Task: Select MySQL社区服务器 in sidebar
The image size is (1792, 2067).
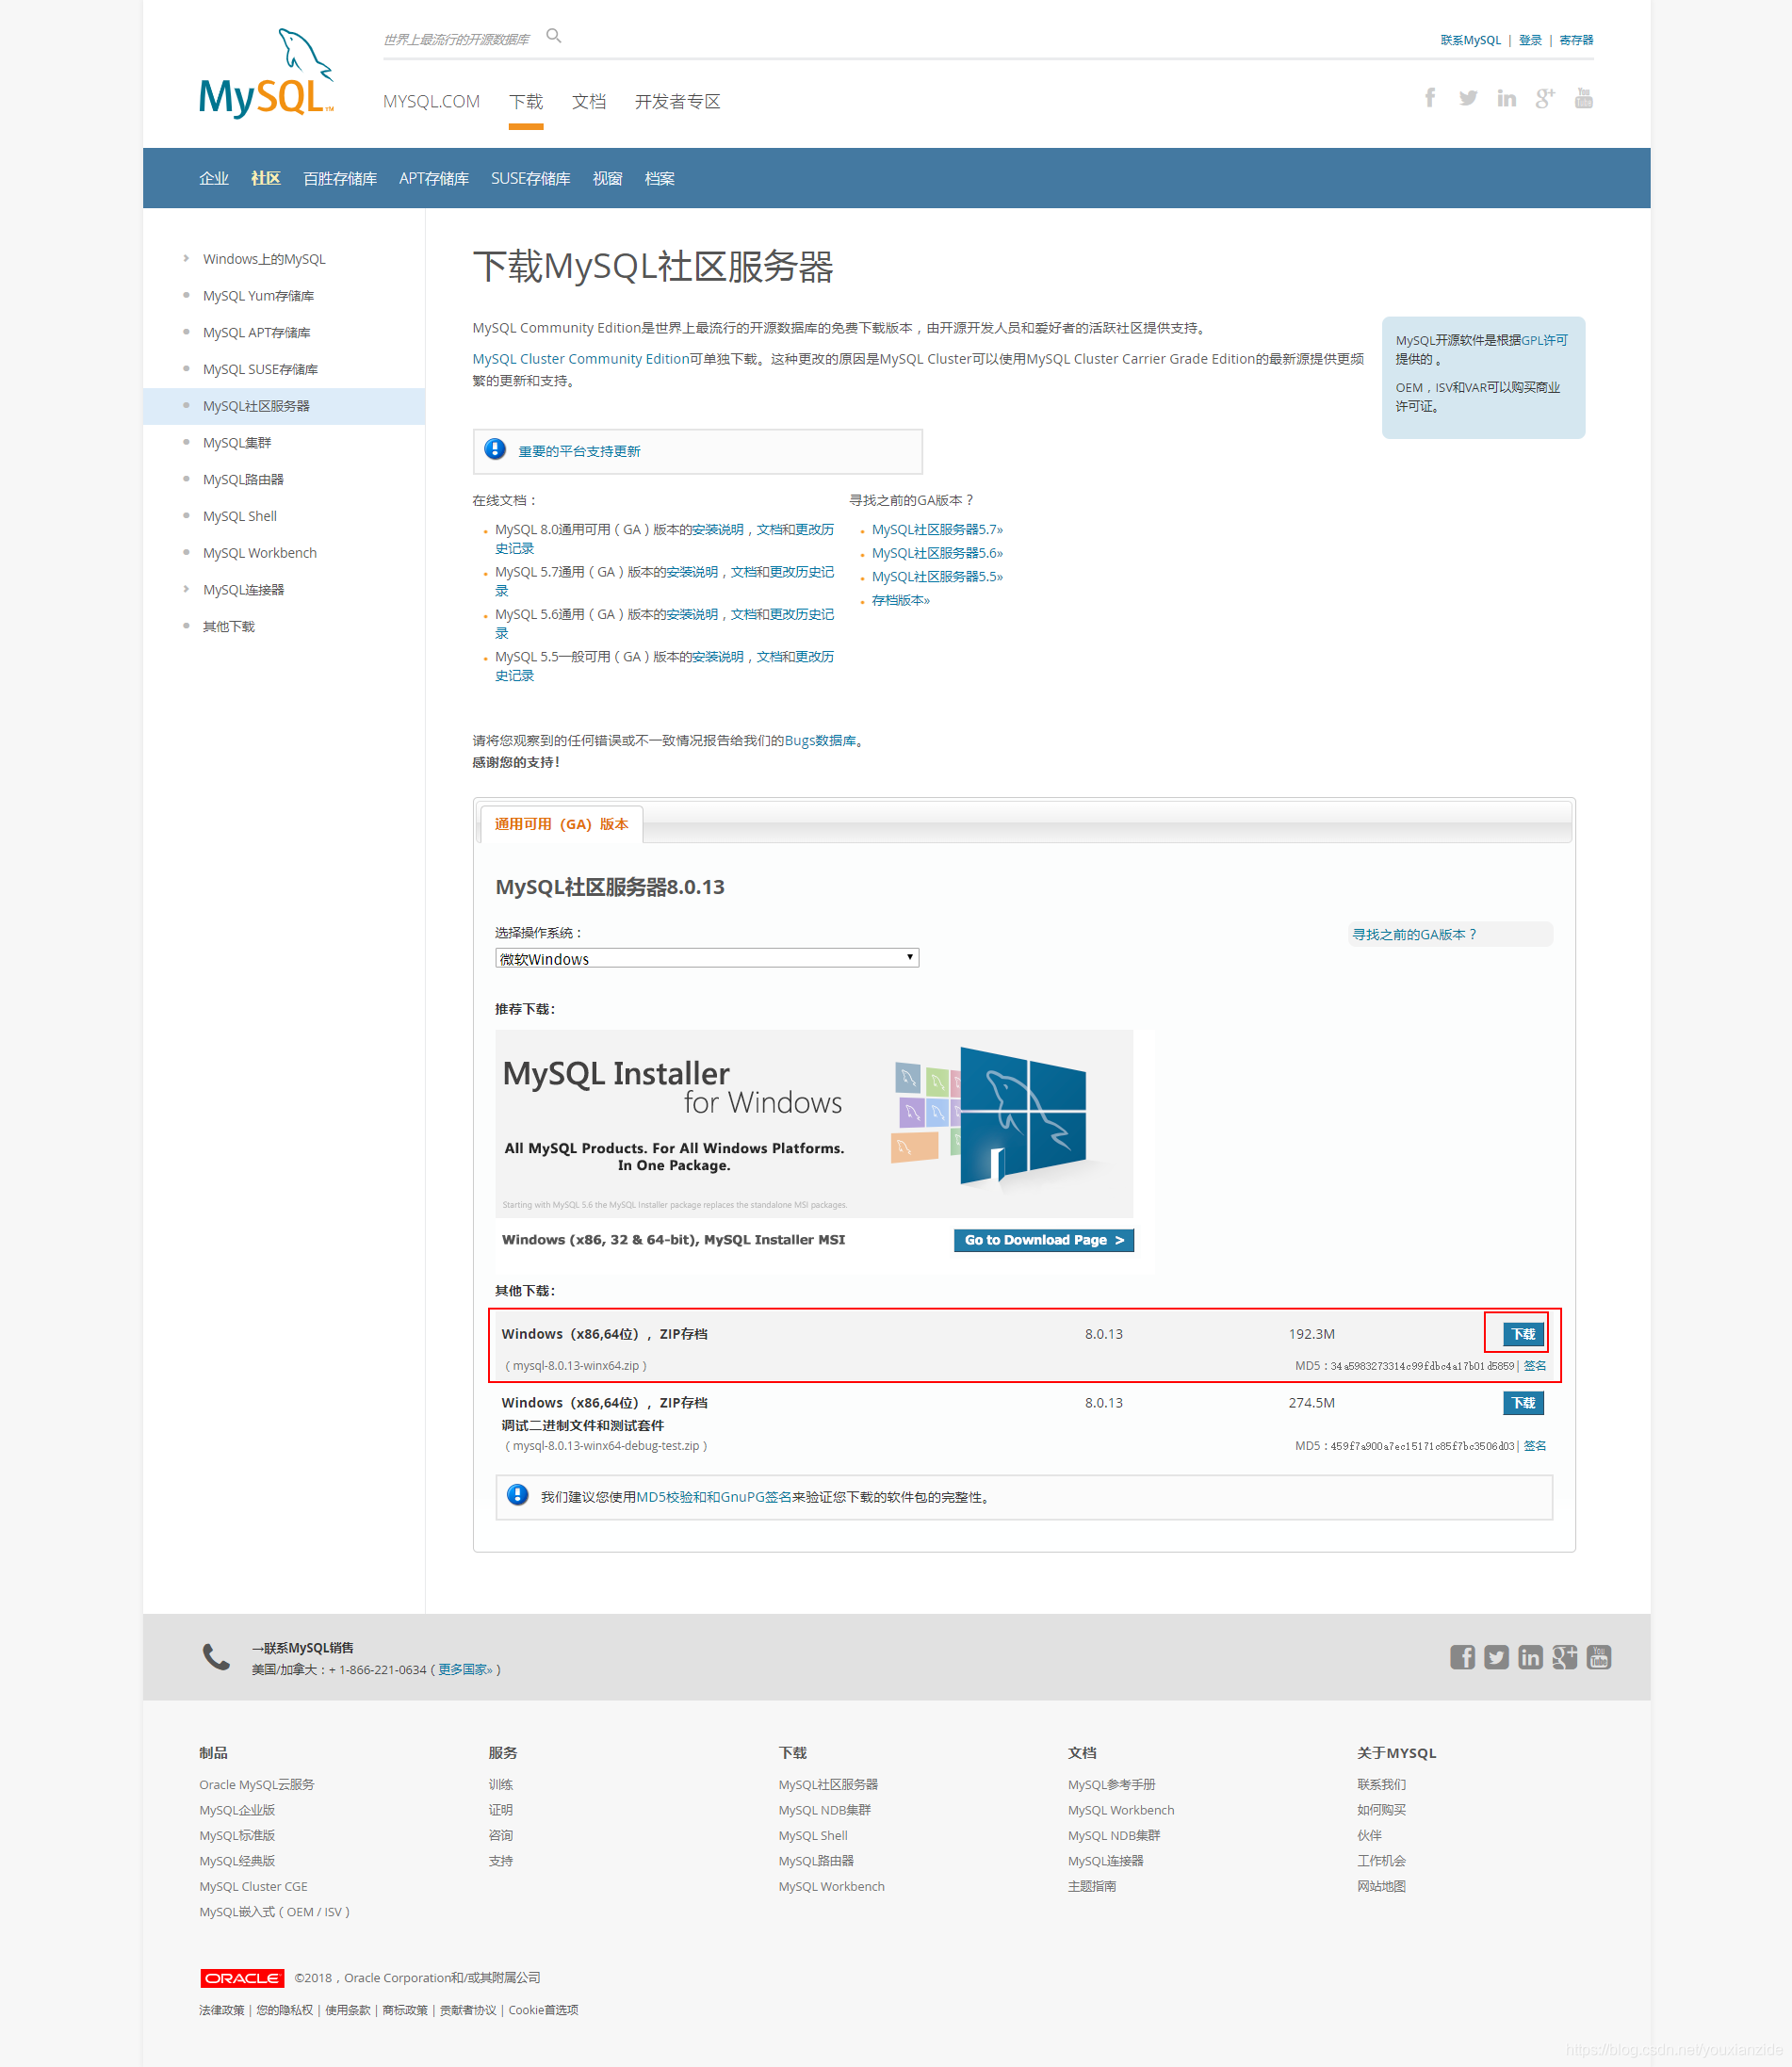Action: 256,406
